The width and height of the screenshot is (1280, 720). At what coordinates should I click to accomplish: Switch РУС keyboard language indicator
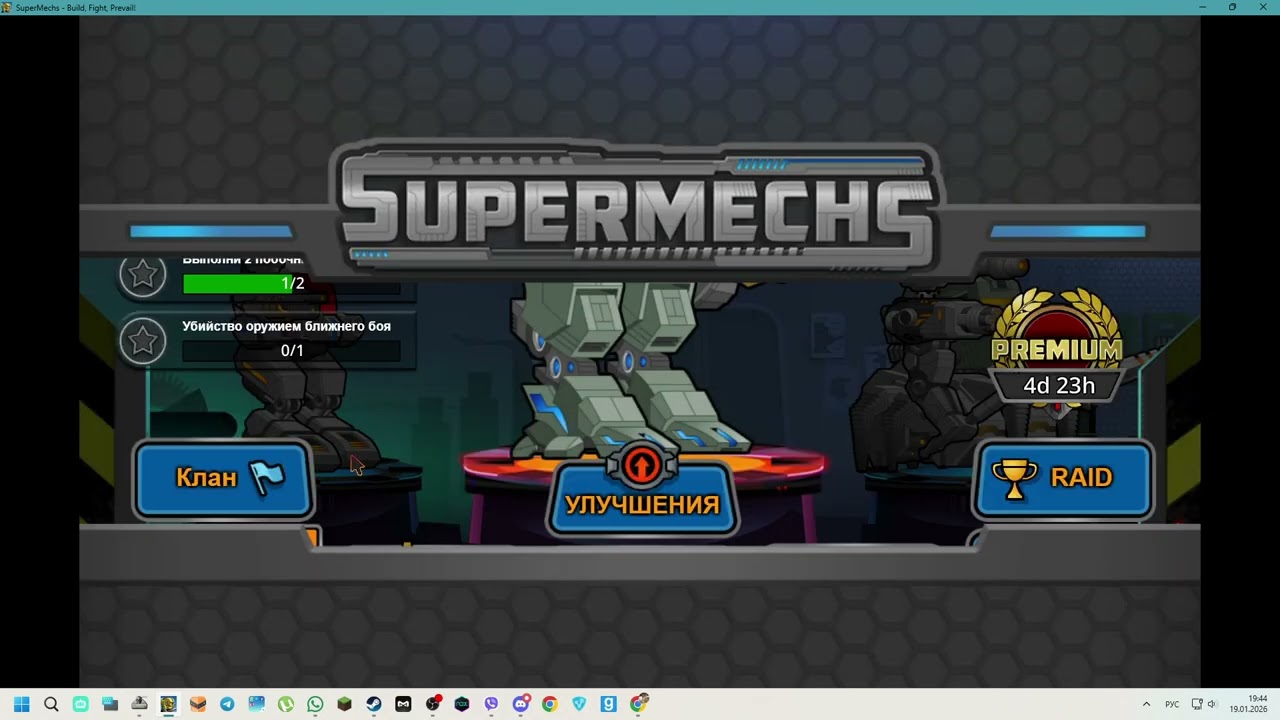point(1171,704)
